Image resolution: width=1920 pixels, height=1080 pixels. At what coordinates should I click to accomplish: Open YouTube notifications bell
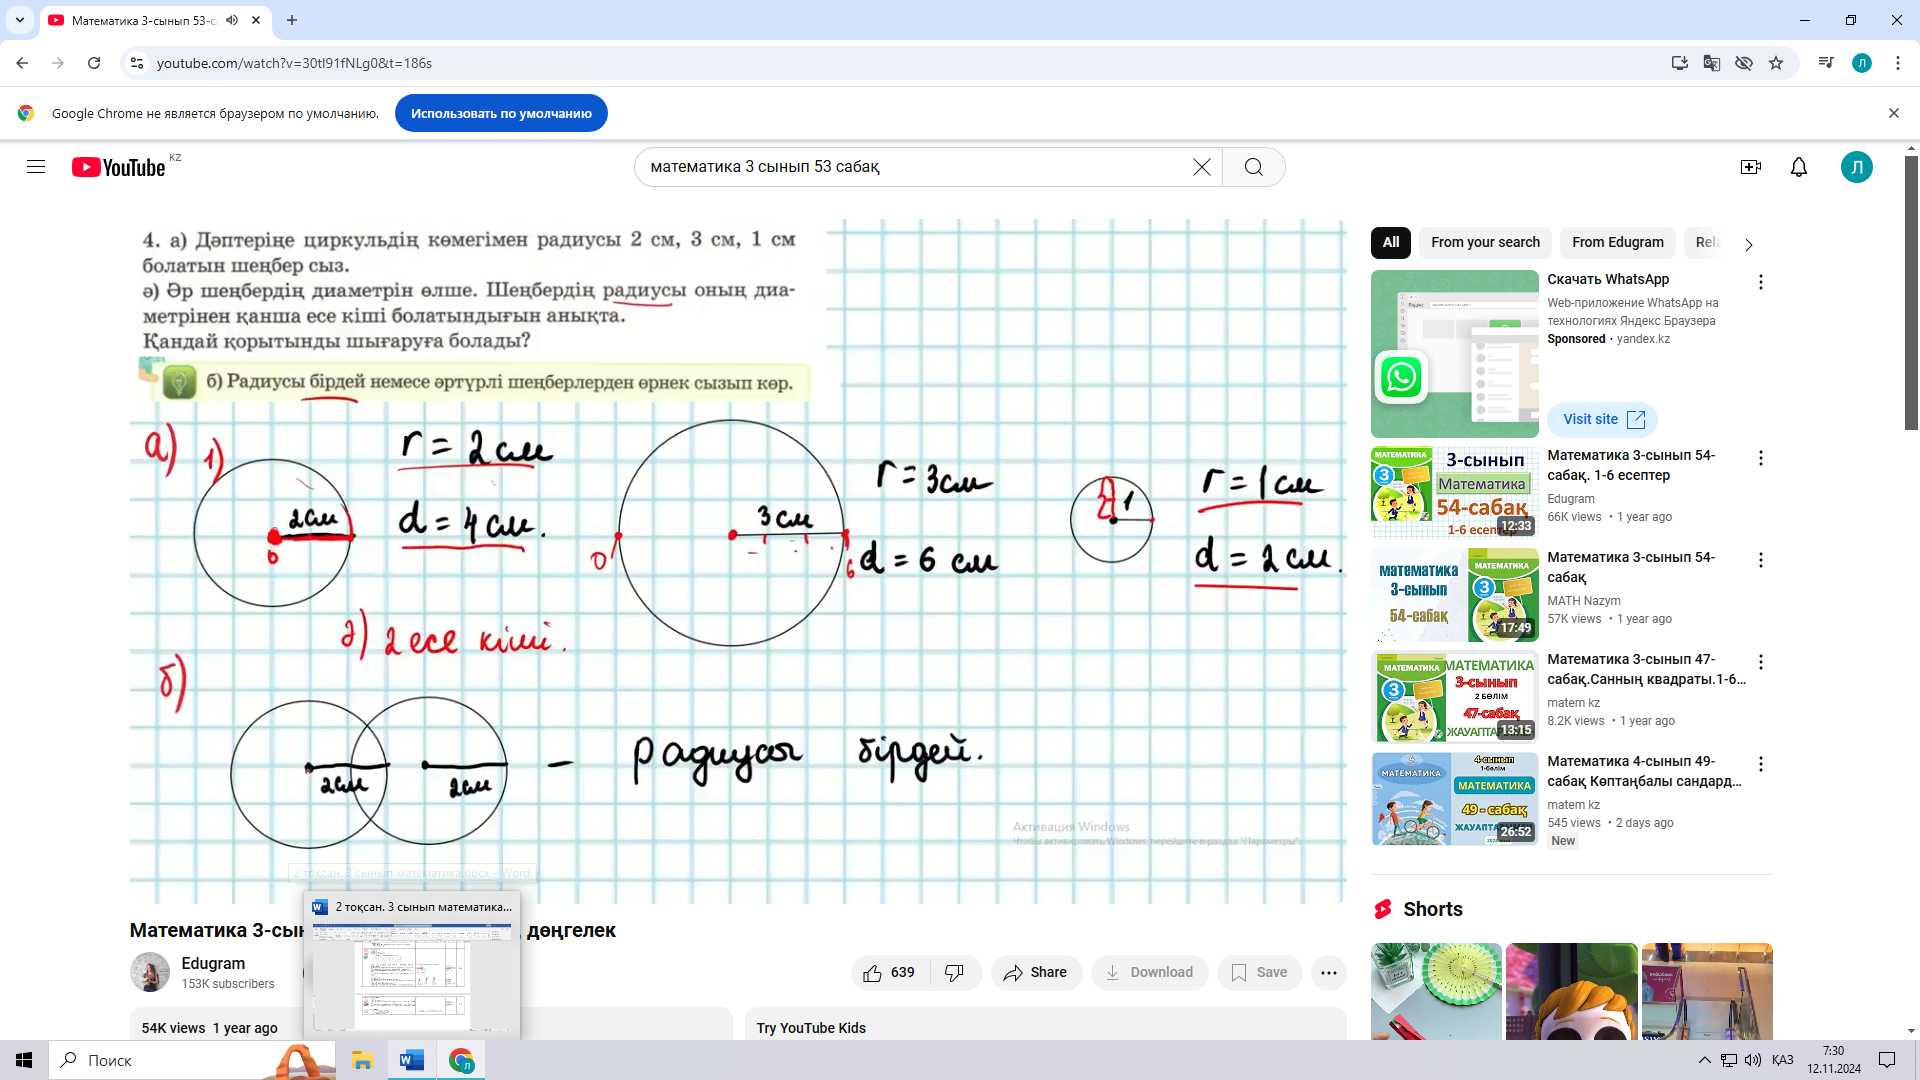1798,167
